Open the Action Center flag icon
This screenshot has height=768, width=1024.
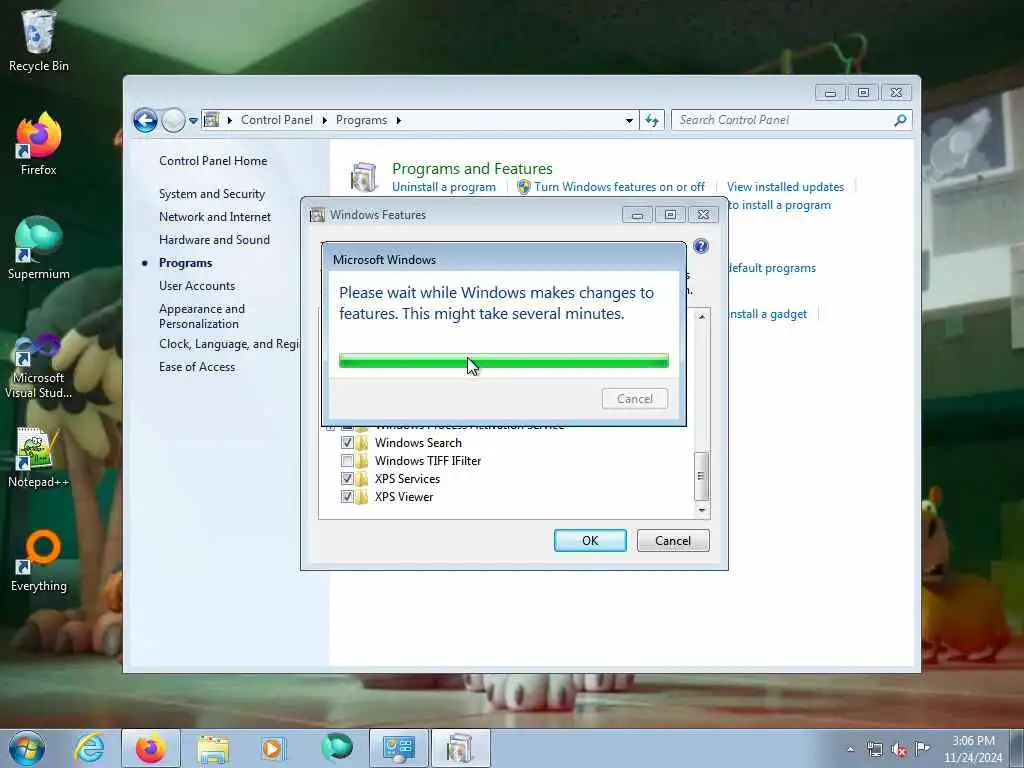[x=922, y=748]
